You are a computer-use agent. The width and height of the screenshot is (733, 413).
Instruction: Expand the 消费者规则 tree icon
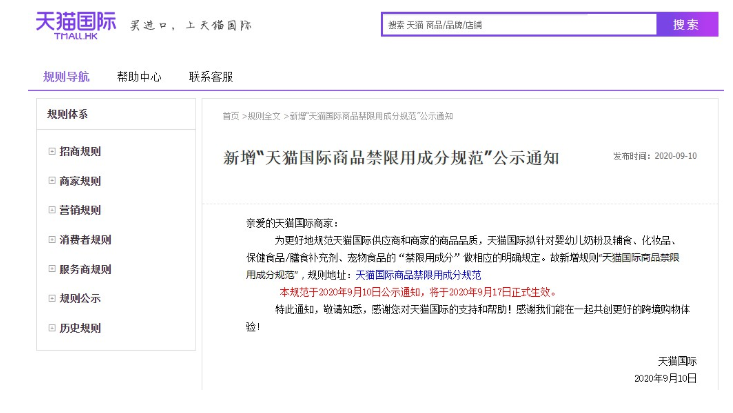pos(52,239)
